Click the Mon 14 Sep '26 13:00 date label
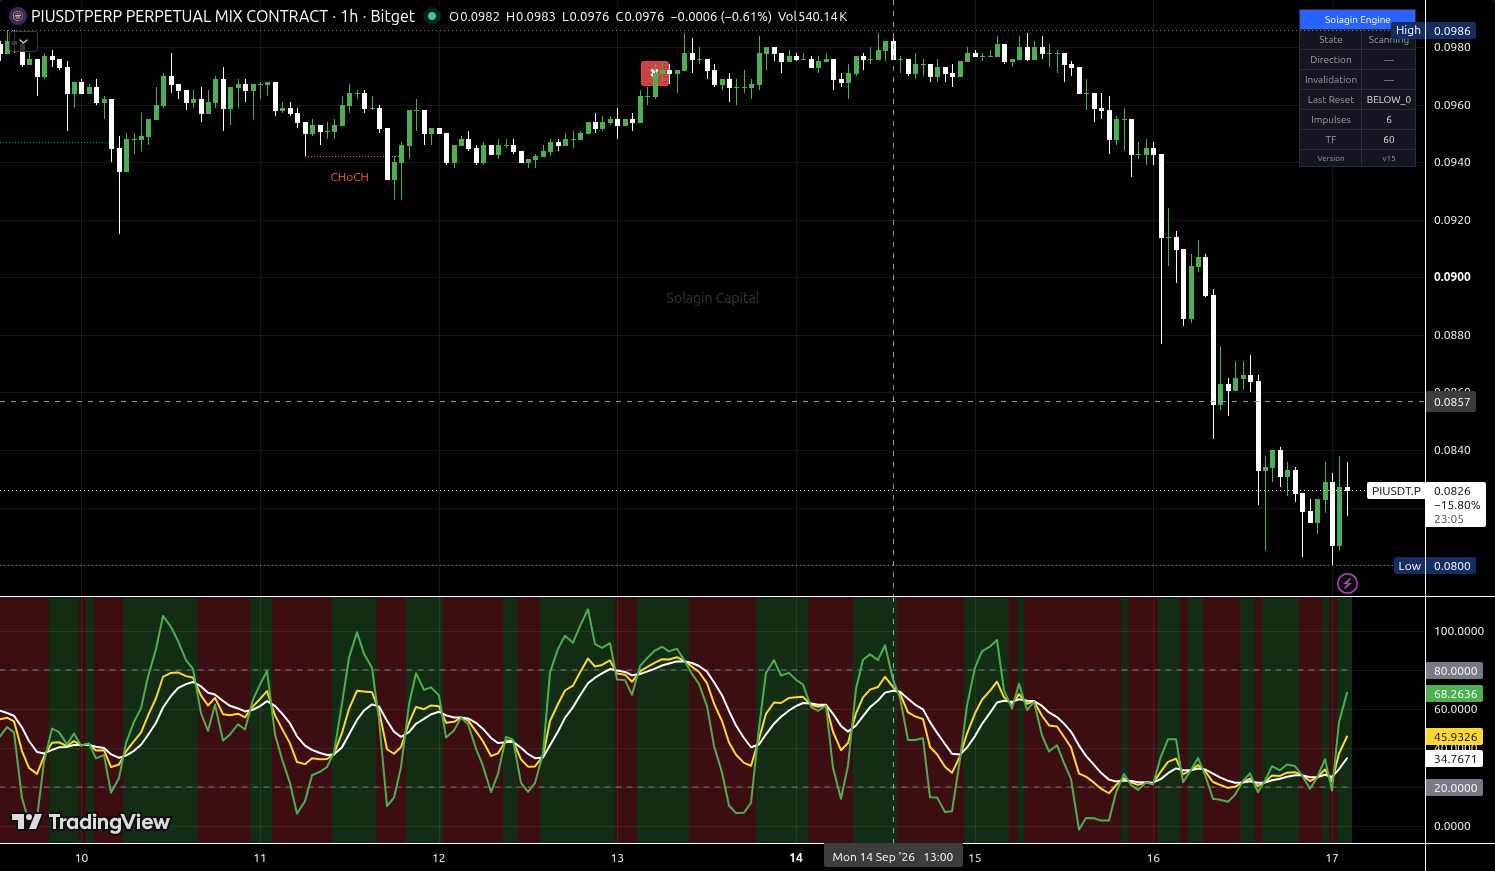Viewport: 1495px width, 871px height. tap(893, 857)
